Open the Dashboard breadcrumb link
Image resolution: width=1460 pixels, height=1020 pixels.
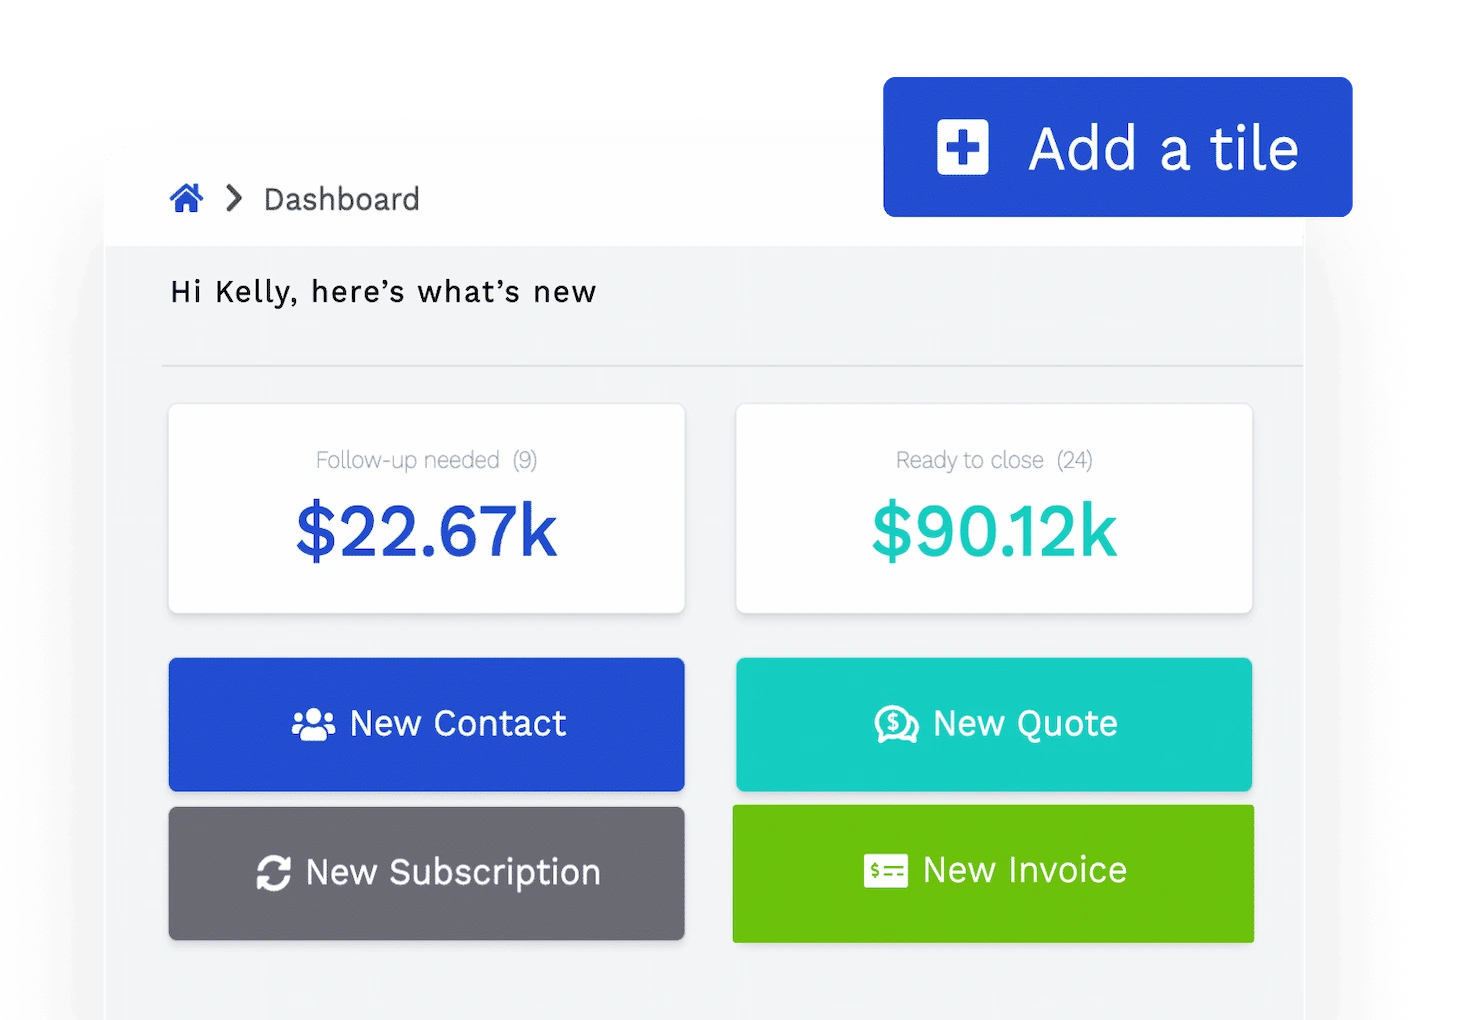341,200
